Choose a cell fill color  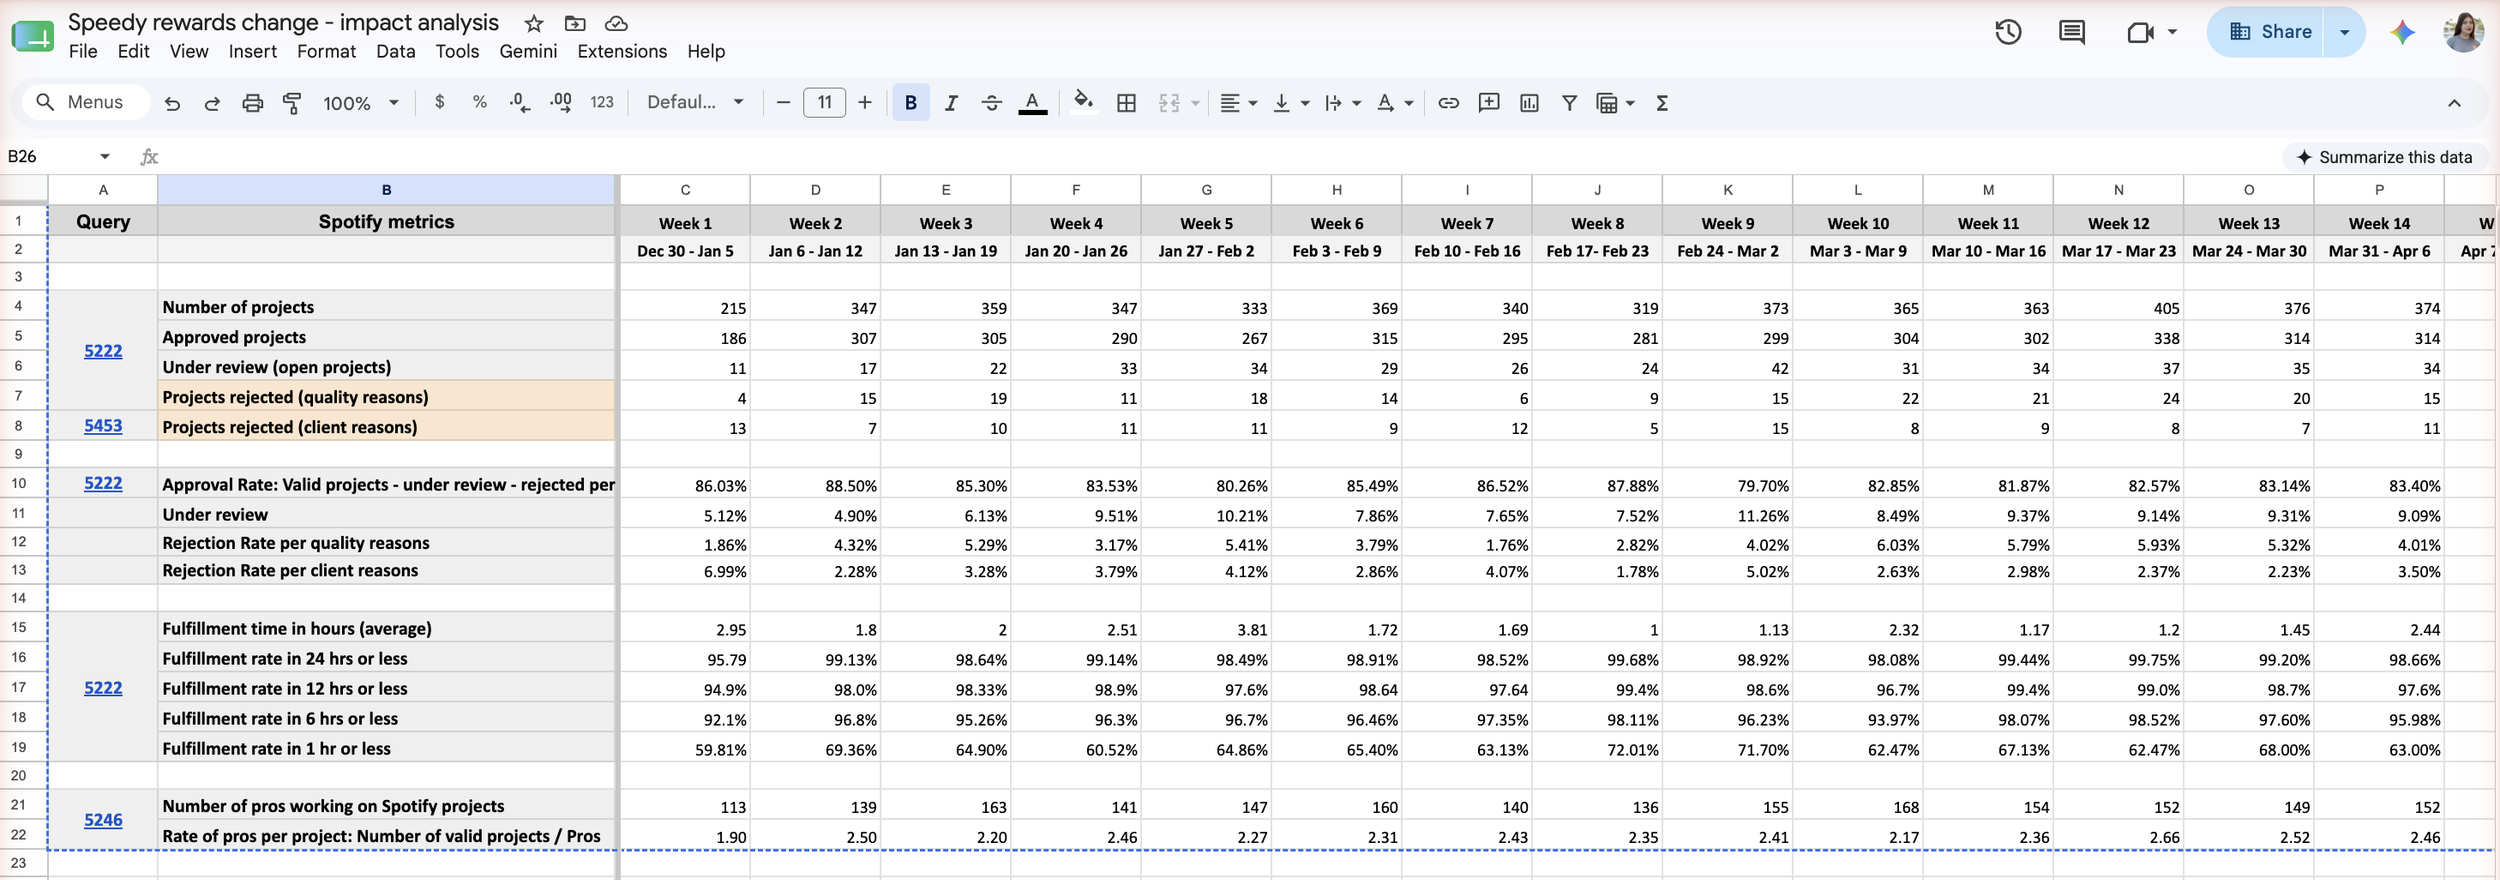tap(1083, 103)
